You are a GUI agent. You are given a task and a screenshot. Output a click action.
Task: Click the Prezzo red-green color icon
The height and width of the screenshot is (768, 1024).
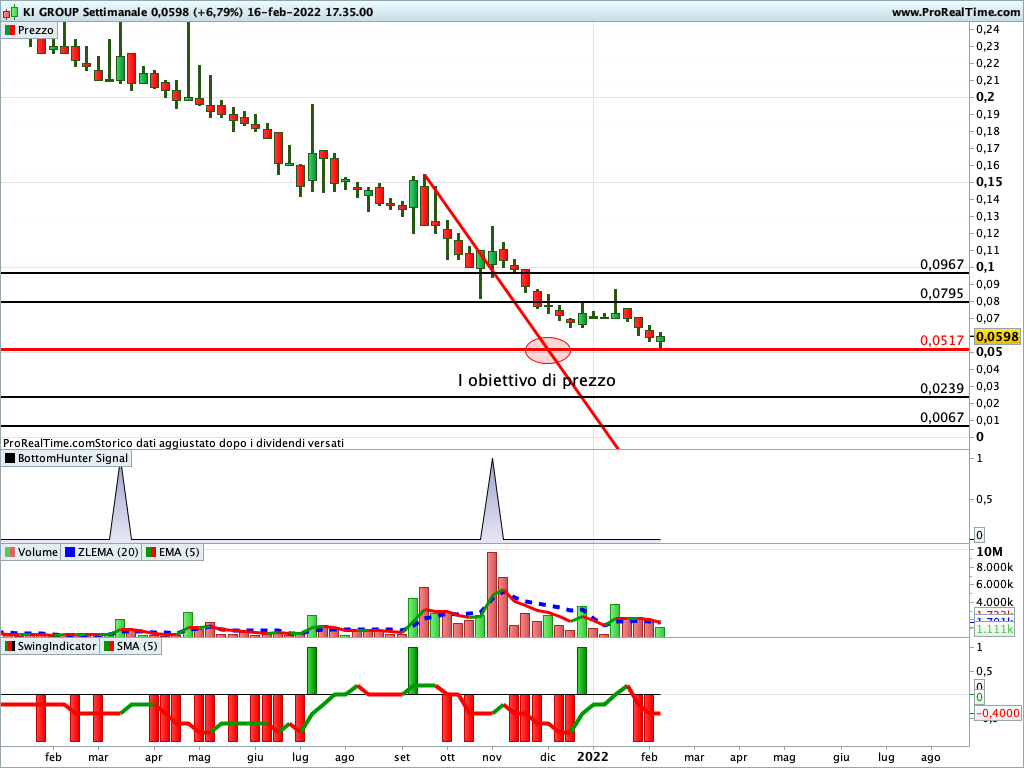[x=10, y=30]
